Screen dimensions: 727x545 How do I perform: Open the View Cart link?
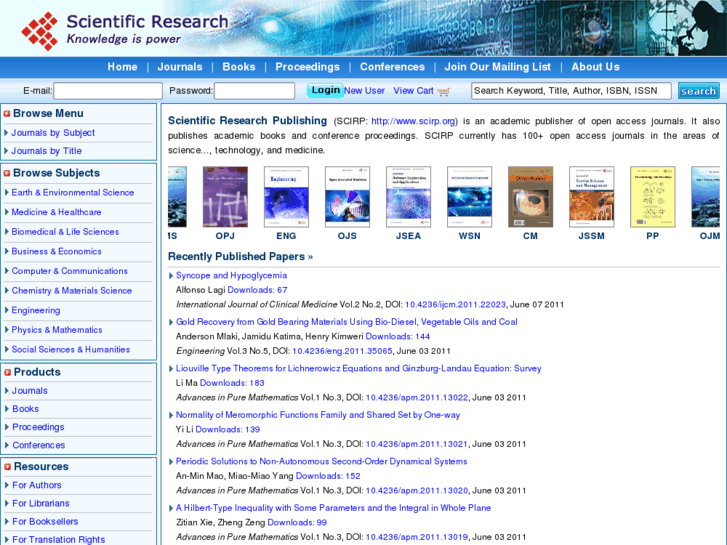(413, 91)
